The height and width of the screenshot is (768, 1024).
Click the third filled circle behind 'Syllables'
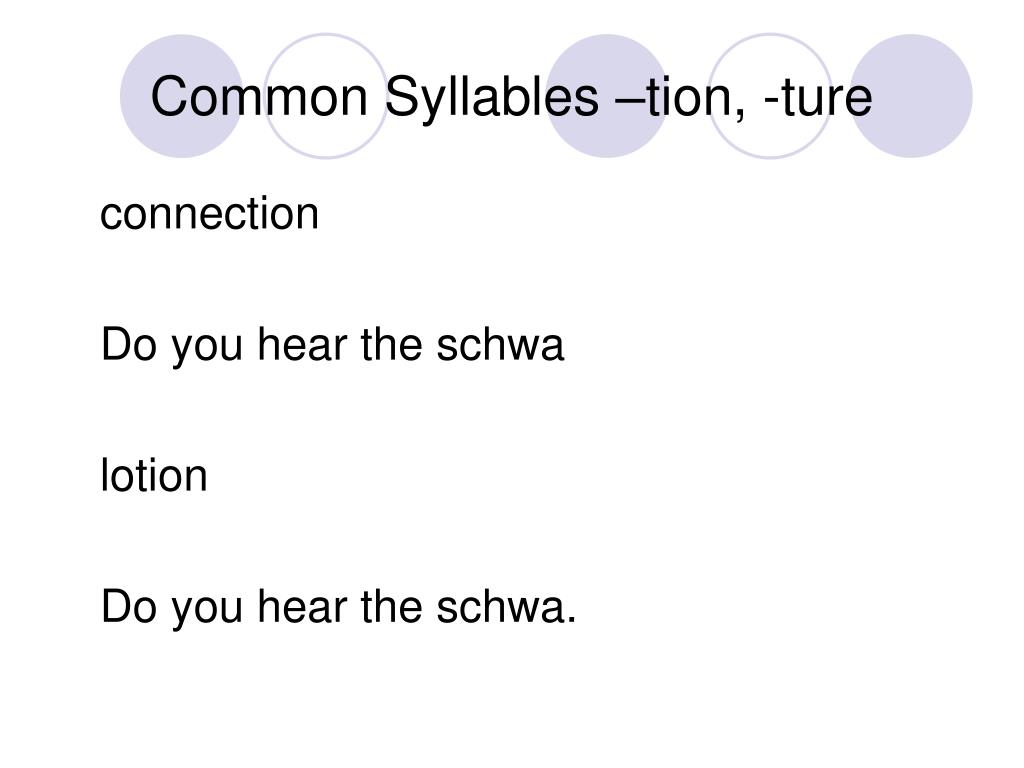[607, 96]
